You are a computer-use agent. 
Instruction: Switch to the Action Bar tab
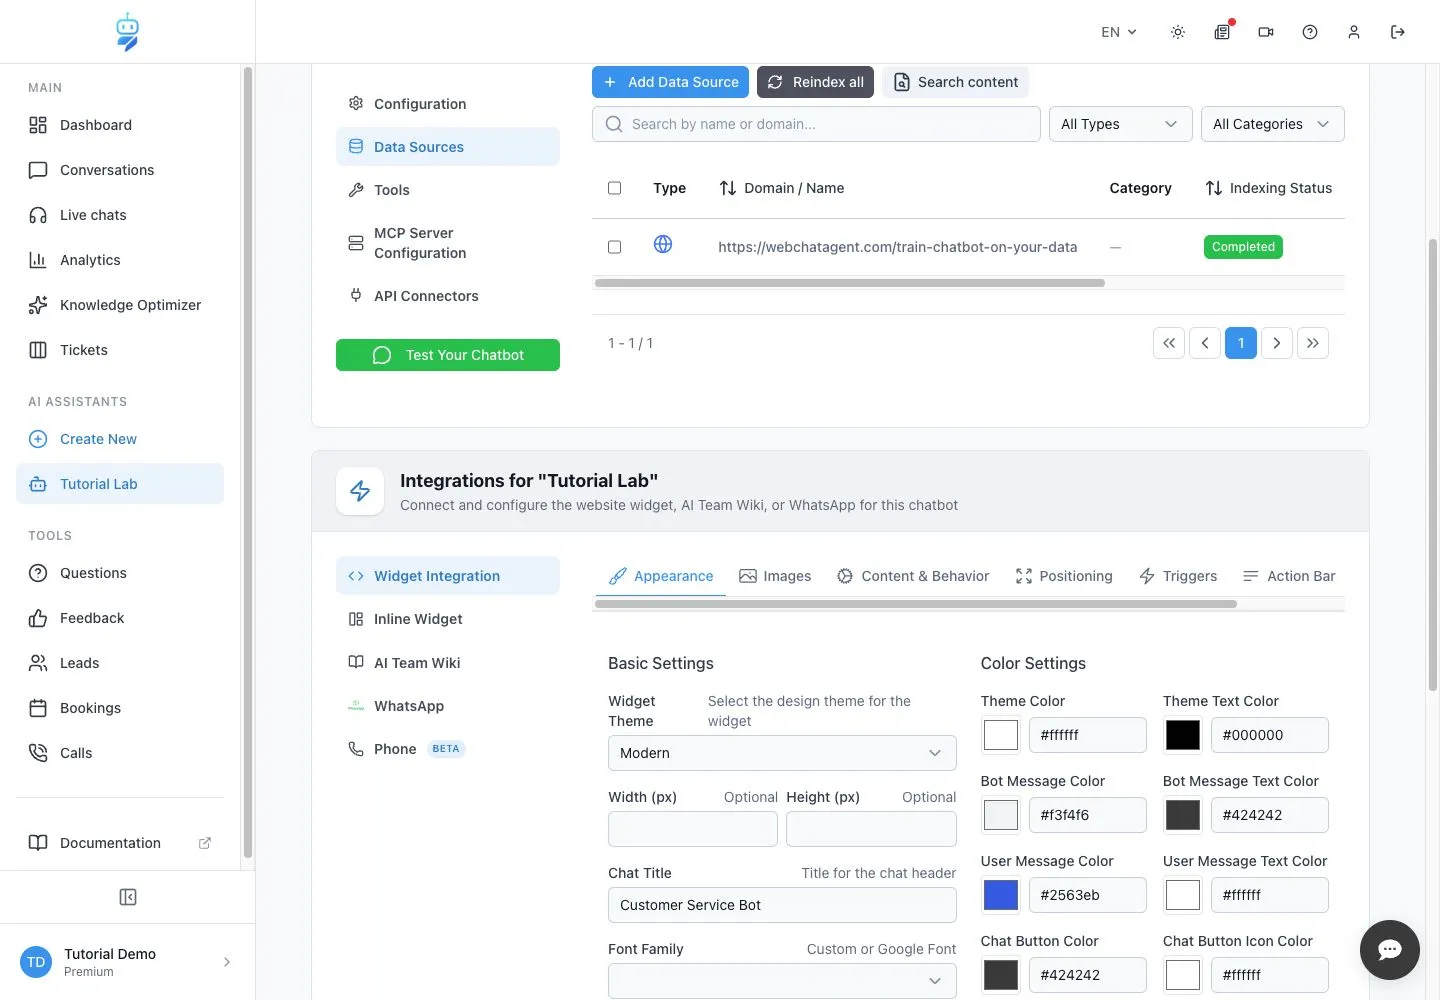pyautogui.click(x=1289, y=576)
